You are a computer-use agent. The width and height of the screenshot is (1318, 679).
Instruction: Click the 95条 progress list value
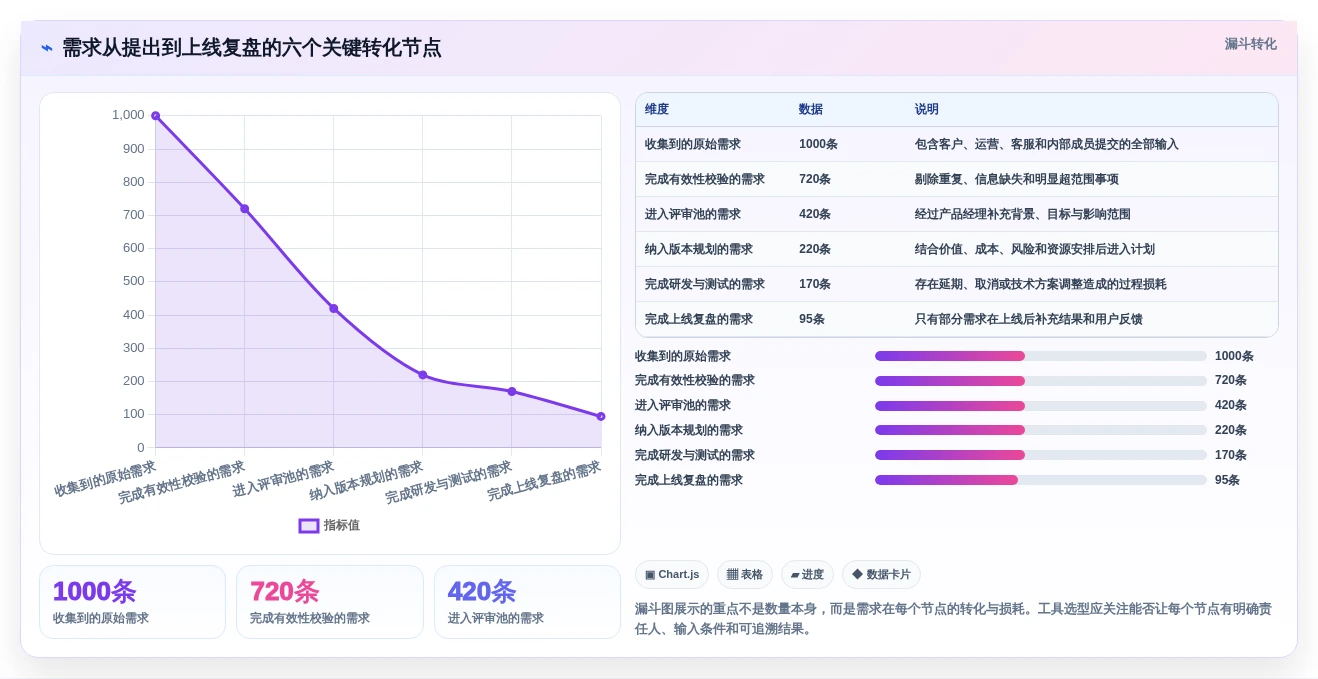click(1227, 480)
